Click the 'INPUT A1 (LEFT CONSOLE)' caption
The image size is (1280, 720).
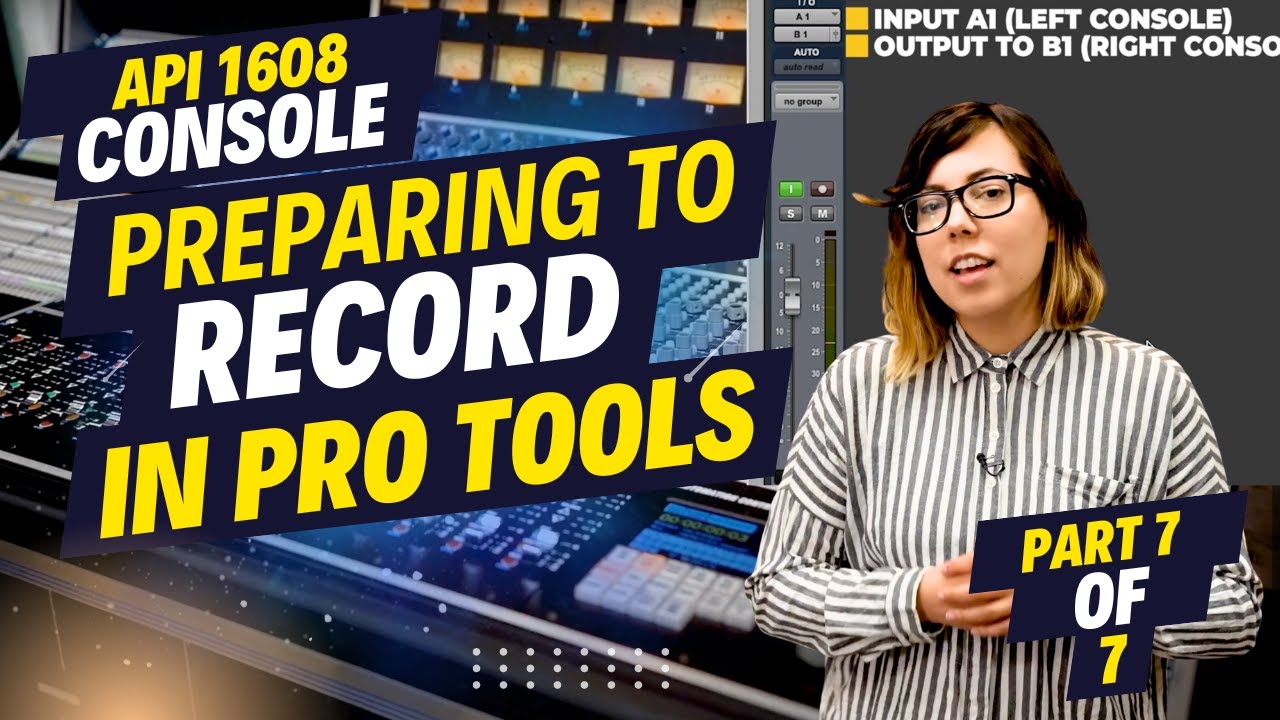pyautogui.click(x=1052, y=19)
